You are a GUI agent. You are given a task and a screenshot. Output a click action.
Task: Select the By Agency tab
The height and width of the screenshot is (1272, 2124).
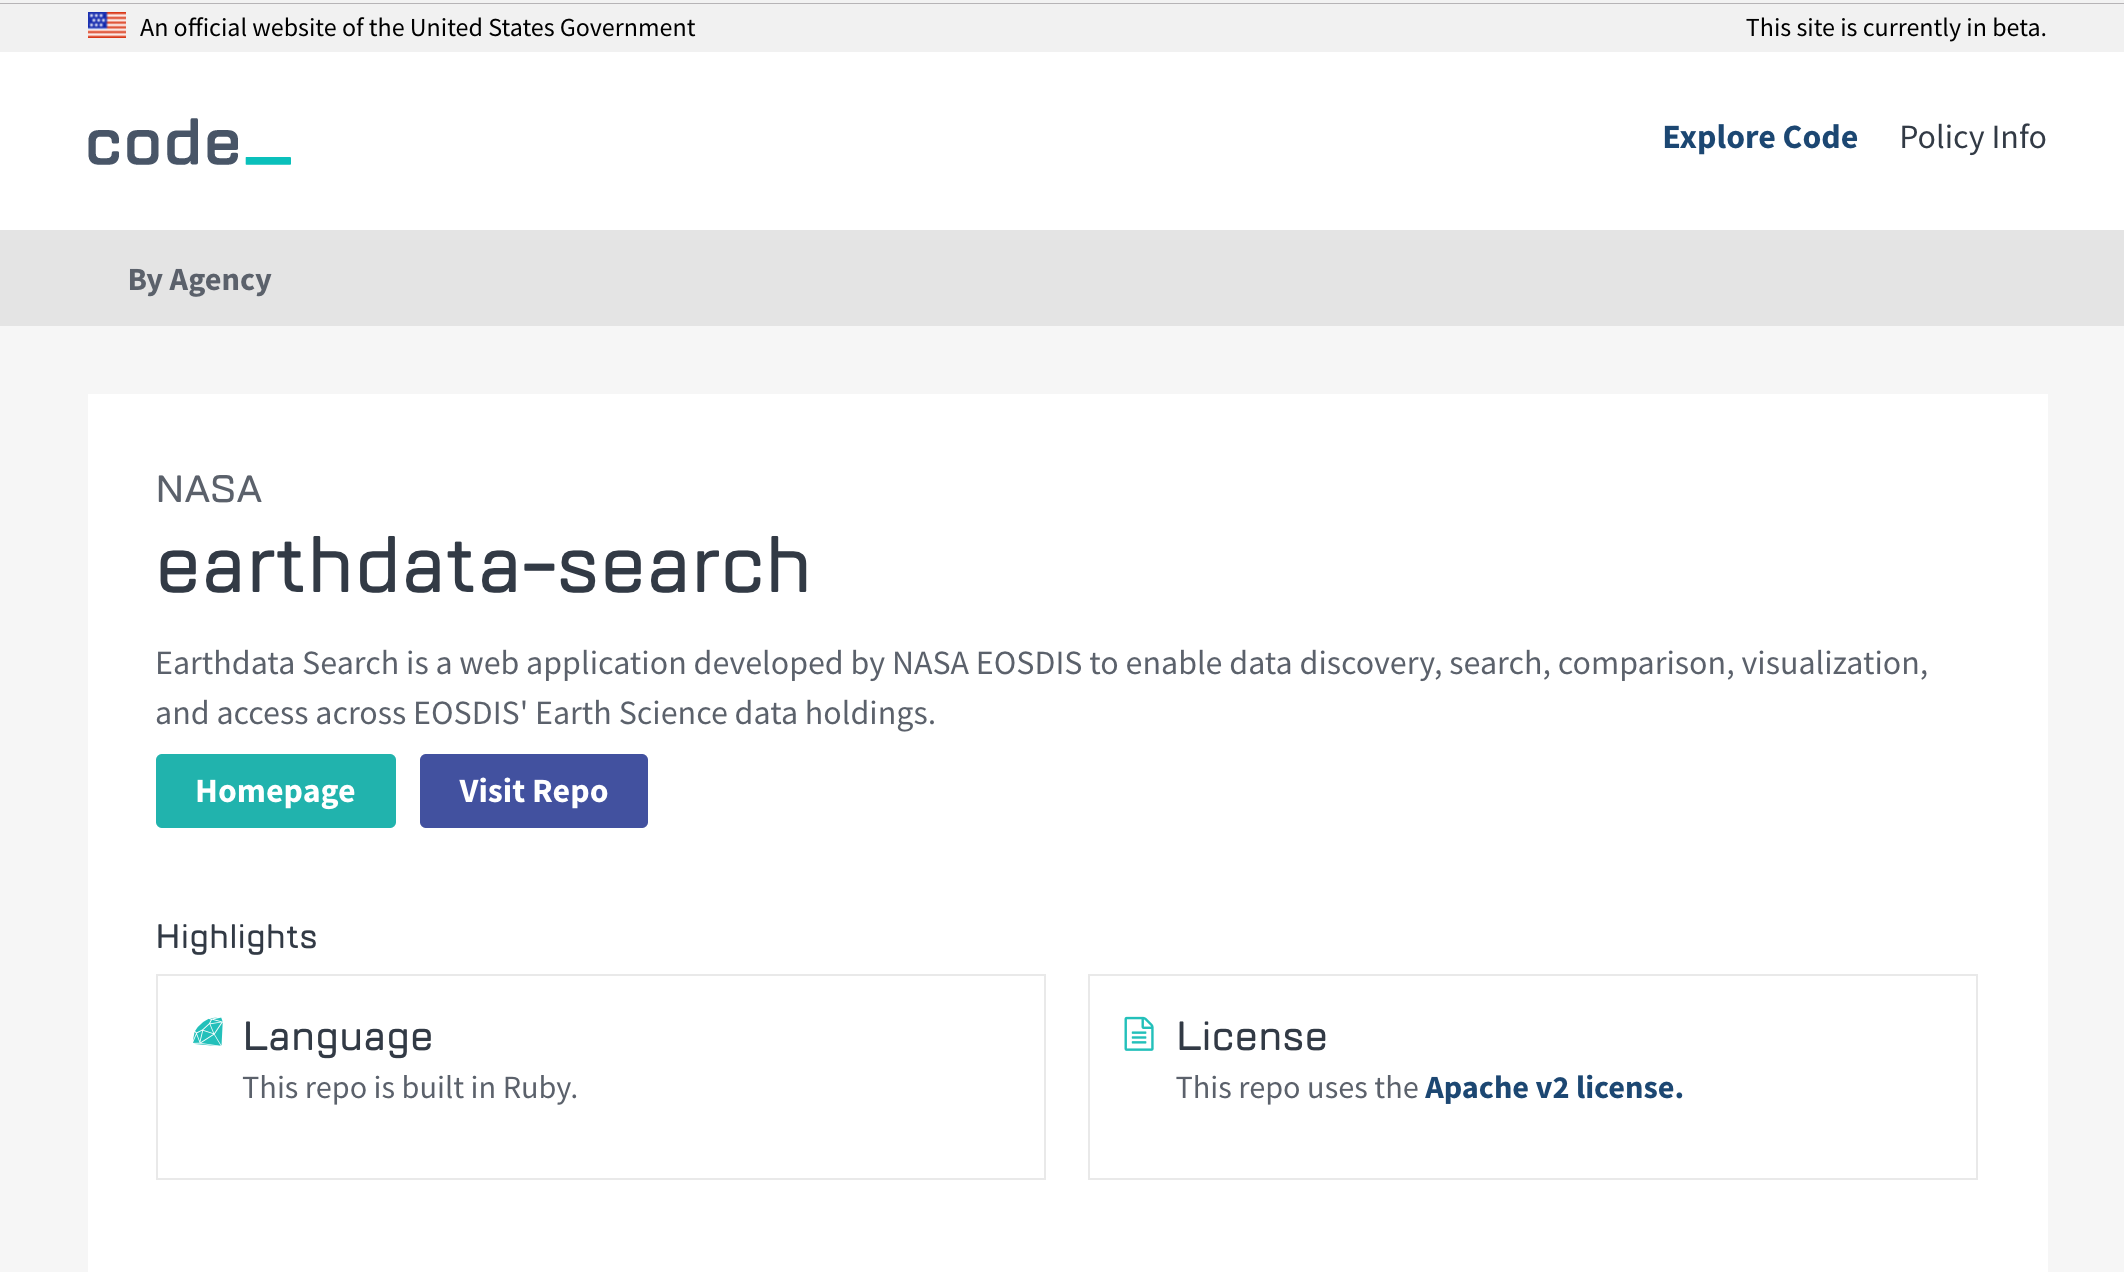click(199, 279)
